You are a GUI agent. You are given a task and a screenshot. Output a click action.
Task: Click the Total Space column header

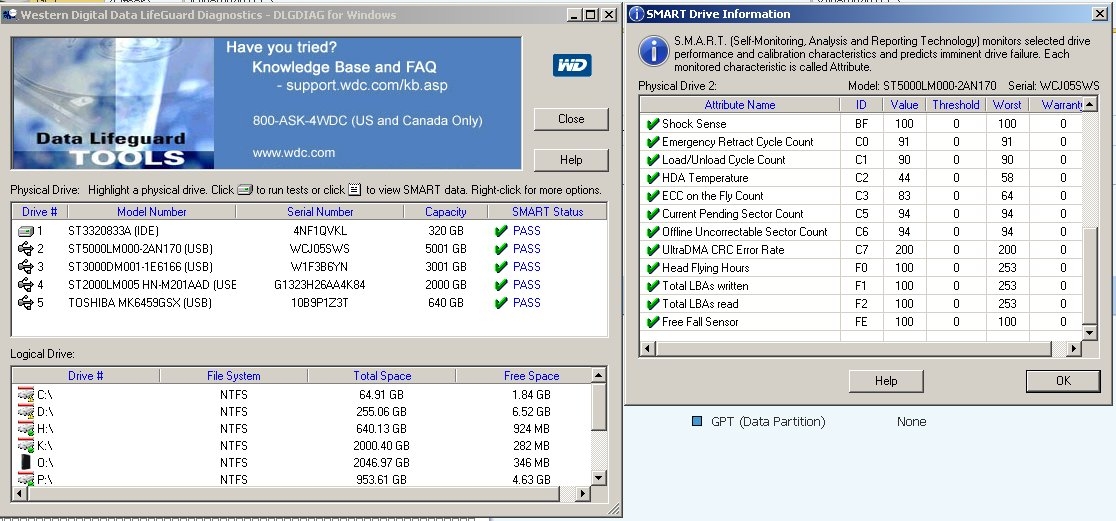pos(382,376)
